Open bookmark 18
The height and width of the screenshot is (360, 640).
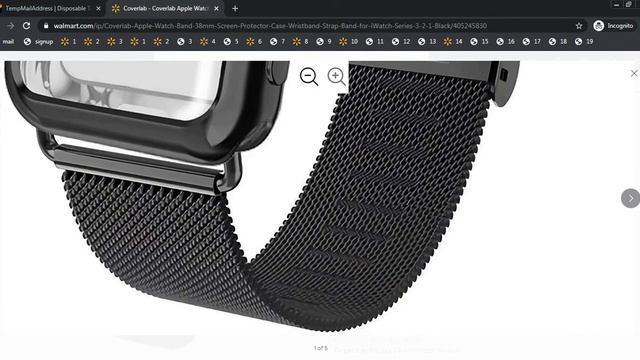click(558, 41)
